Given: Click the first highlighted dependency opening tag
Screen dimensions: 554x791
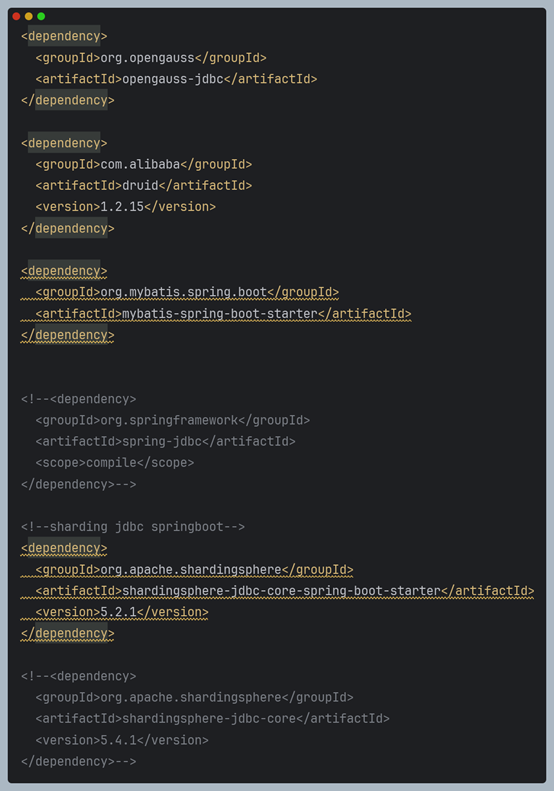Looking at the screenshot, I should click(64, 36).
